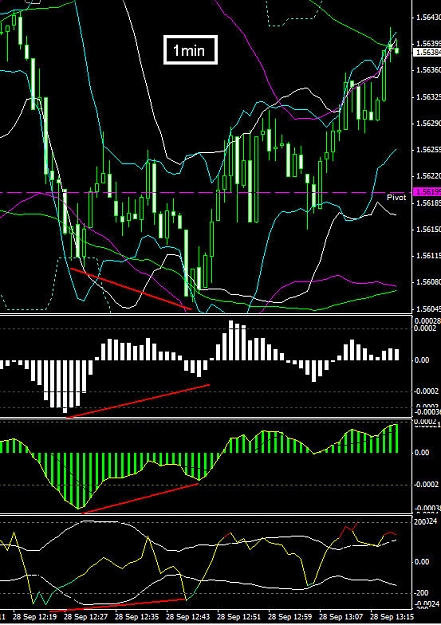
Task: Click the 1.56220 price axis label
Action: coord(428,176)
